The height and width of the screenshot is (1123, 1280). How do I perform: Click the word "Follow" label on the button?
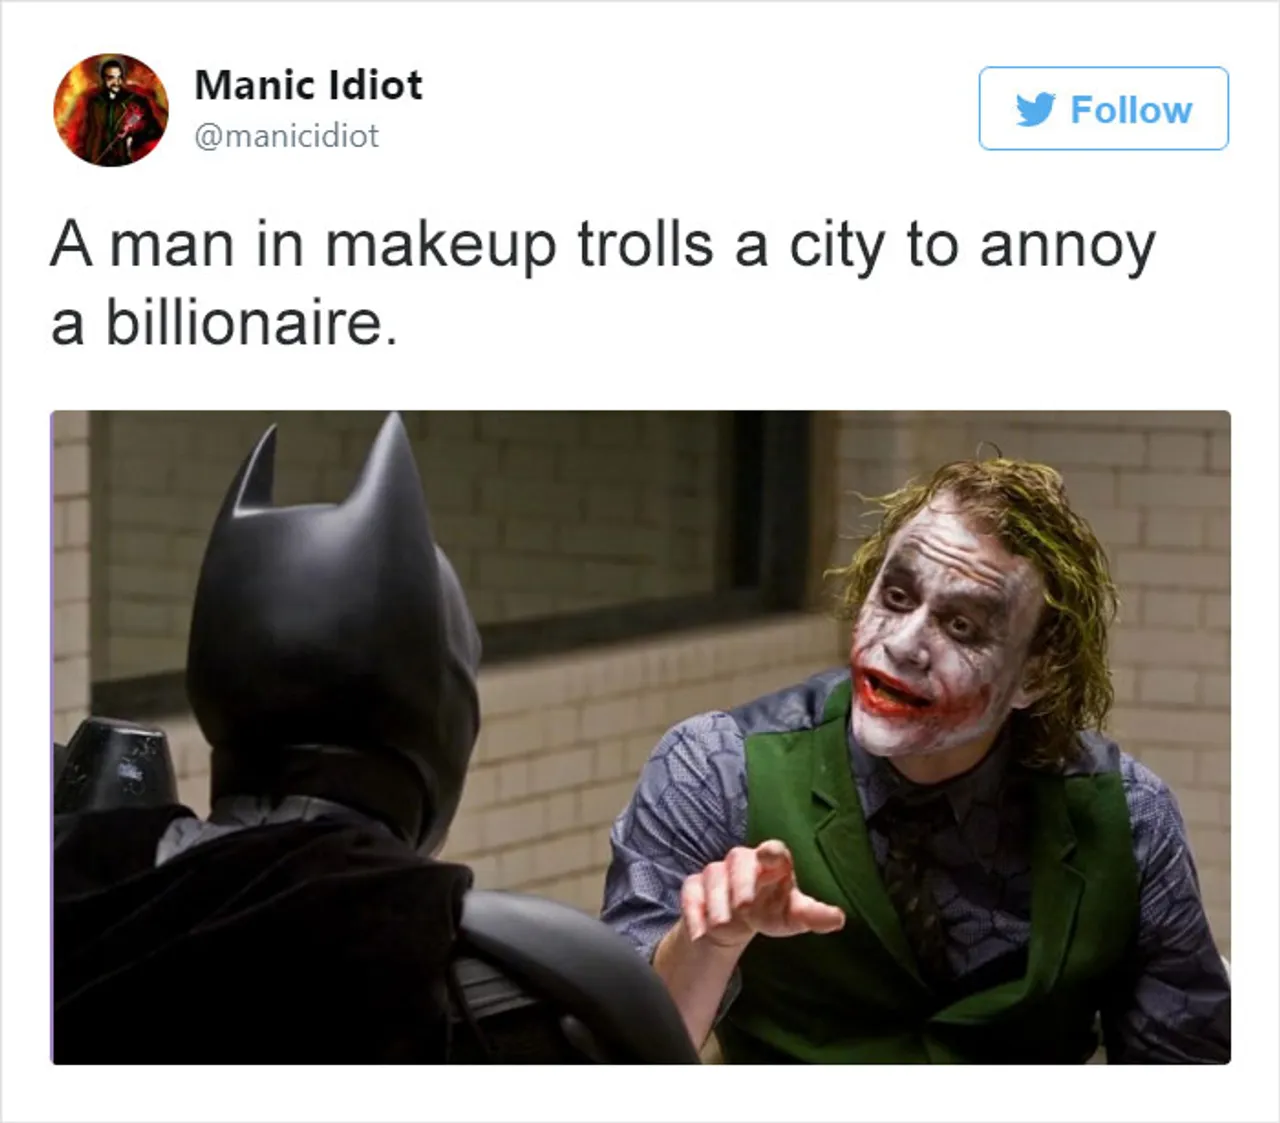pos(1131,109)
